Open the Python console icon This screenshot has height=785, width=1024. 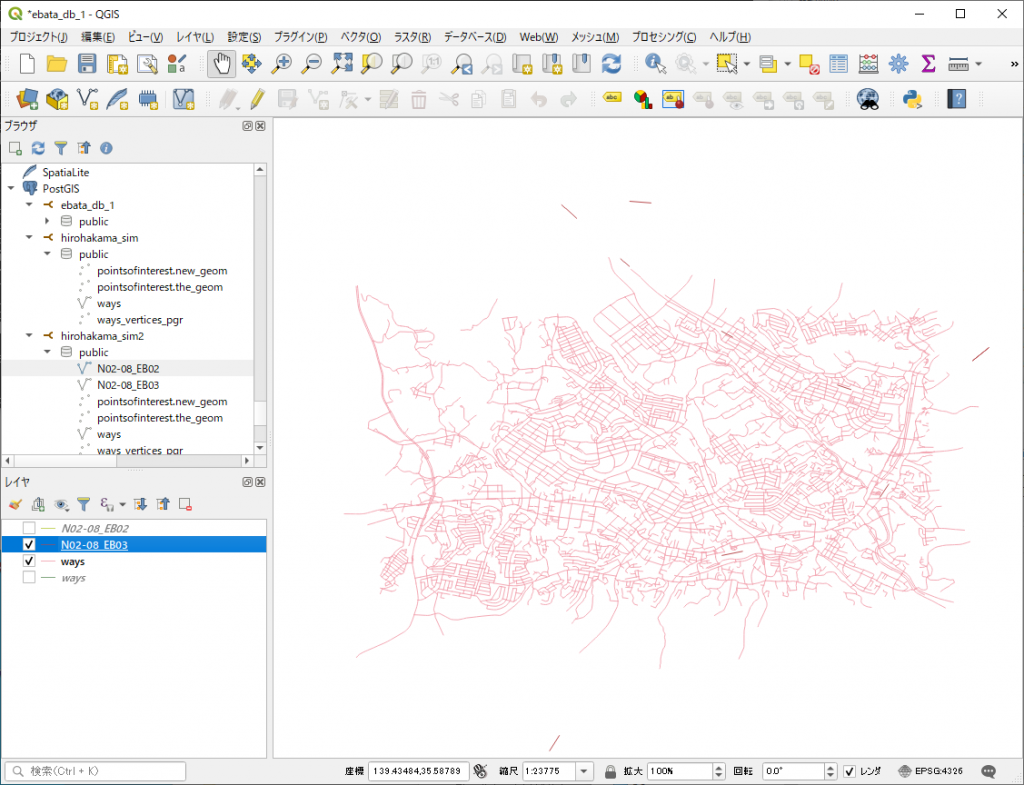tap(911, 99)
